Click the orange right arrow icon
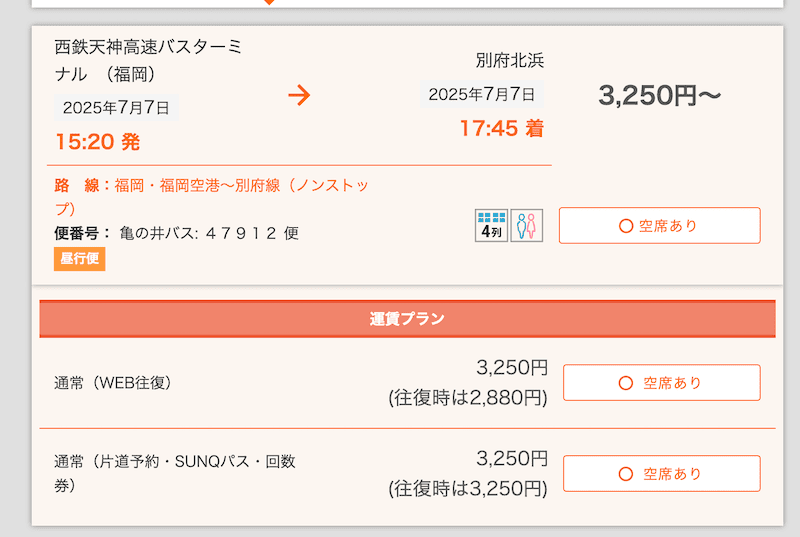This screenshot has width=800, height=537. (x=299, y=95)
